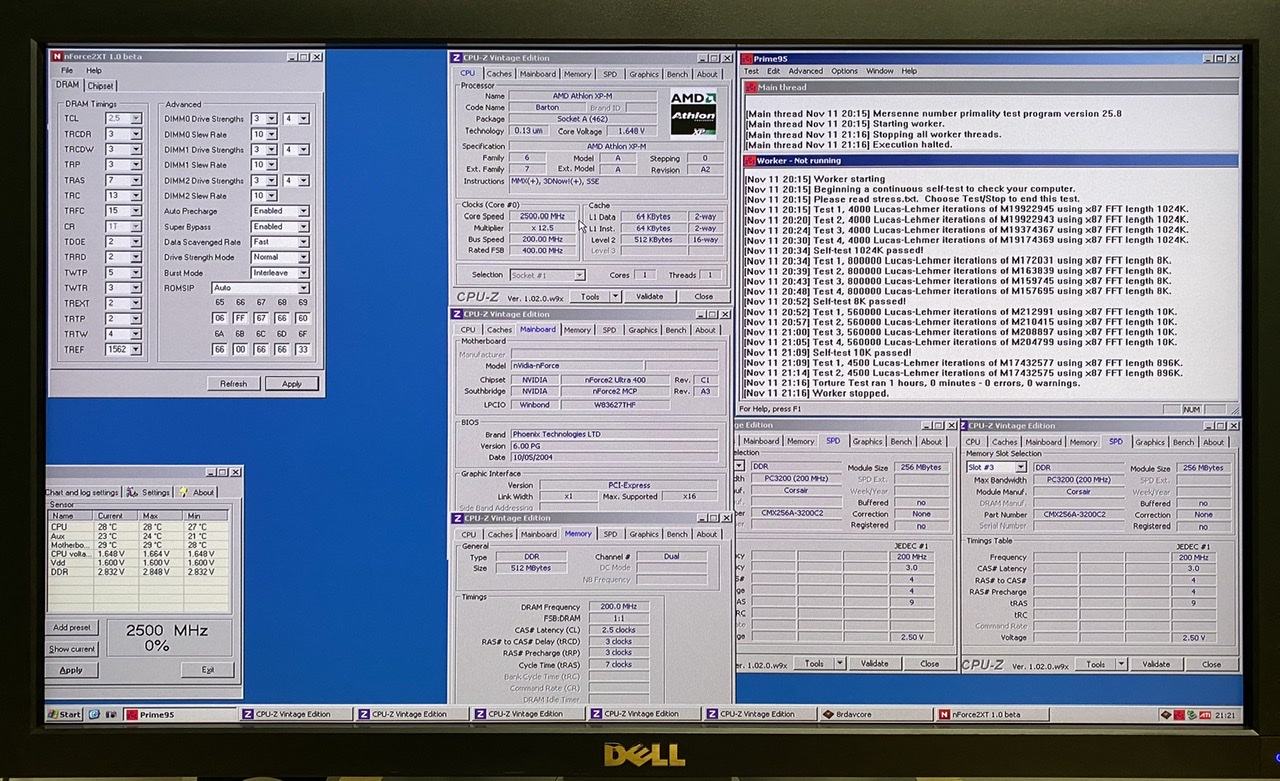Open File menu in nForce2XT
Viewport: 1280px width, 781px height.
pyautogui.click(x=67, y=71)
